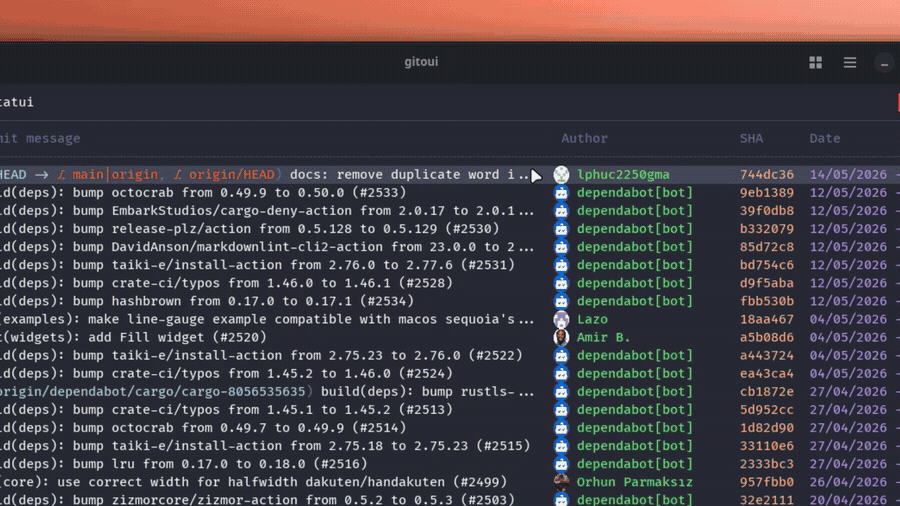Sort by the Date column header

tap(825, 138)
